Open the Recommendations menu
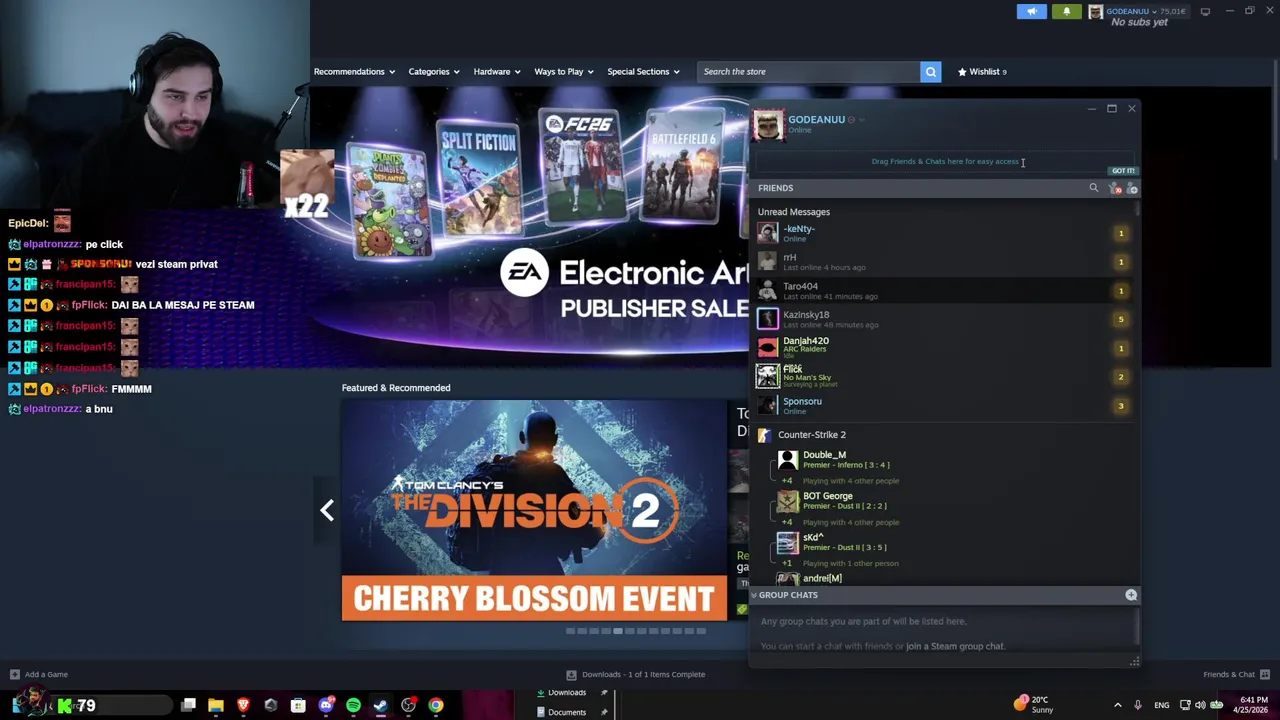 (x=354, y=71)
